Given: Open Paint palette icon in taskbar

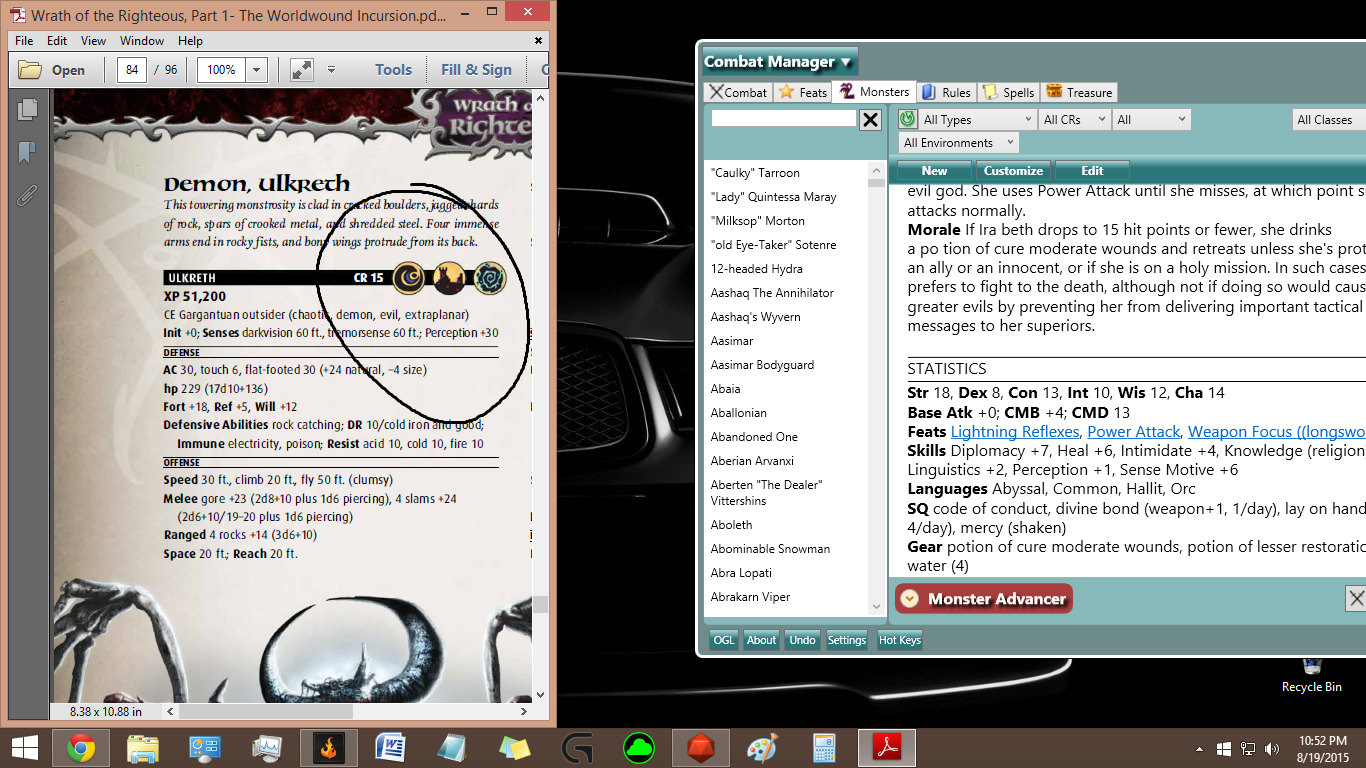Looking at the screenshot, I should point(763,748).
